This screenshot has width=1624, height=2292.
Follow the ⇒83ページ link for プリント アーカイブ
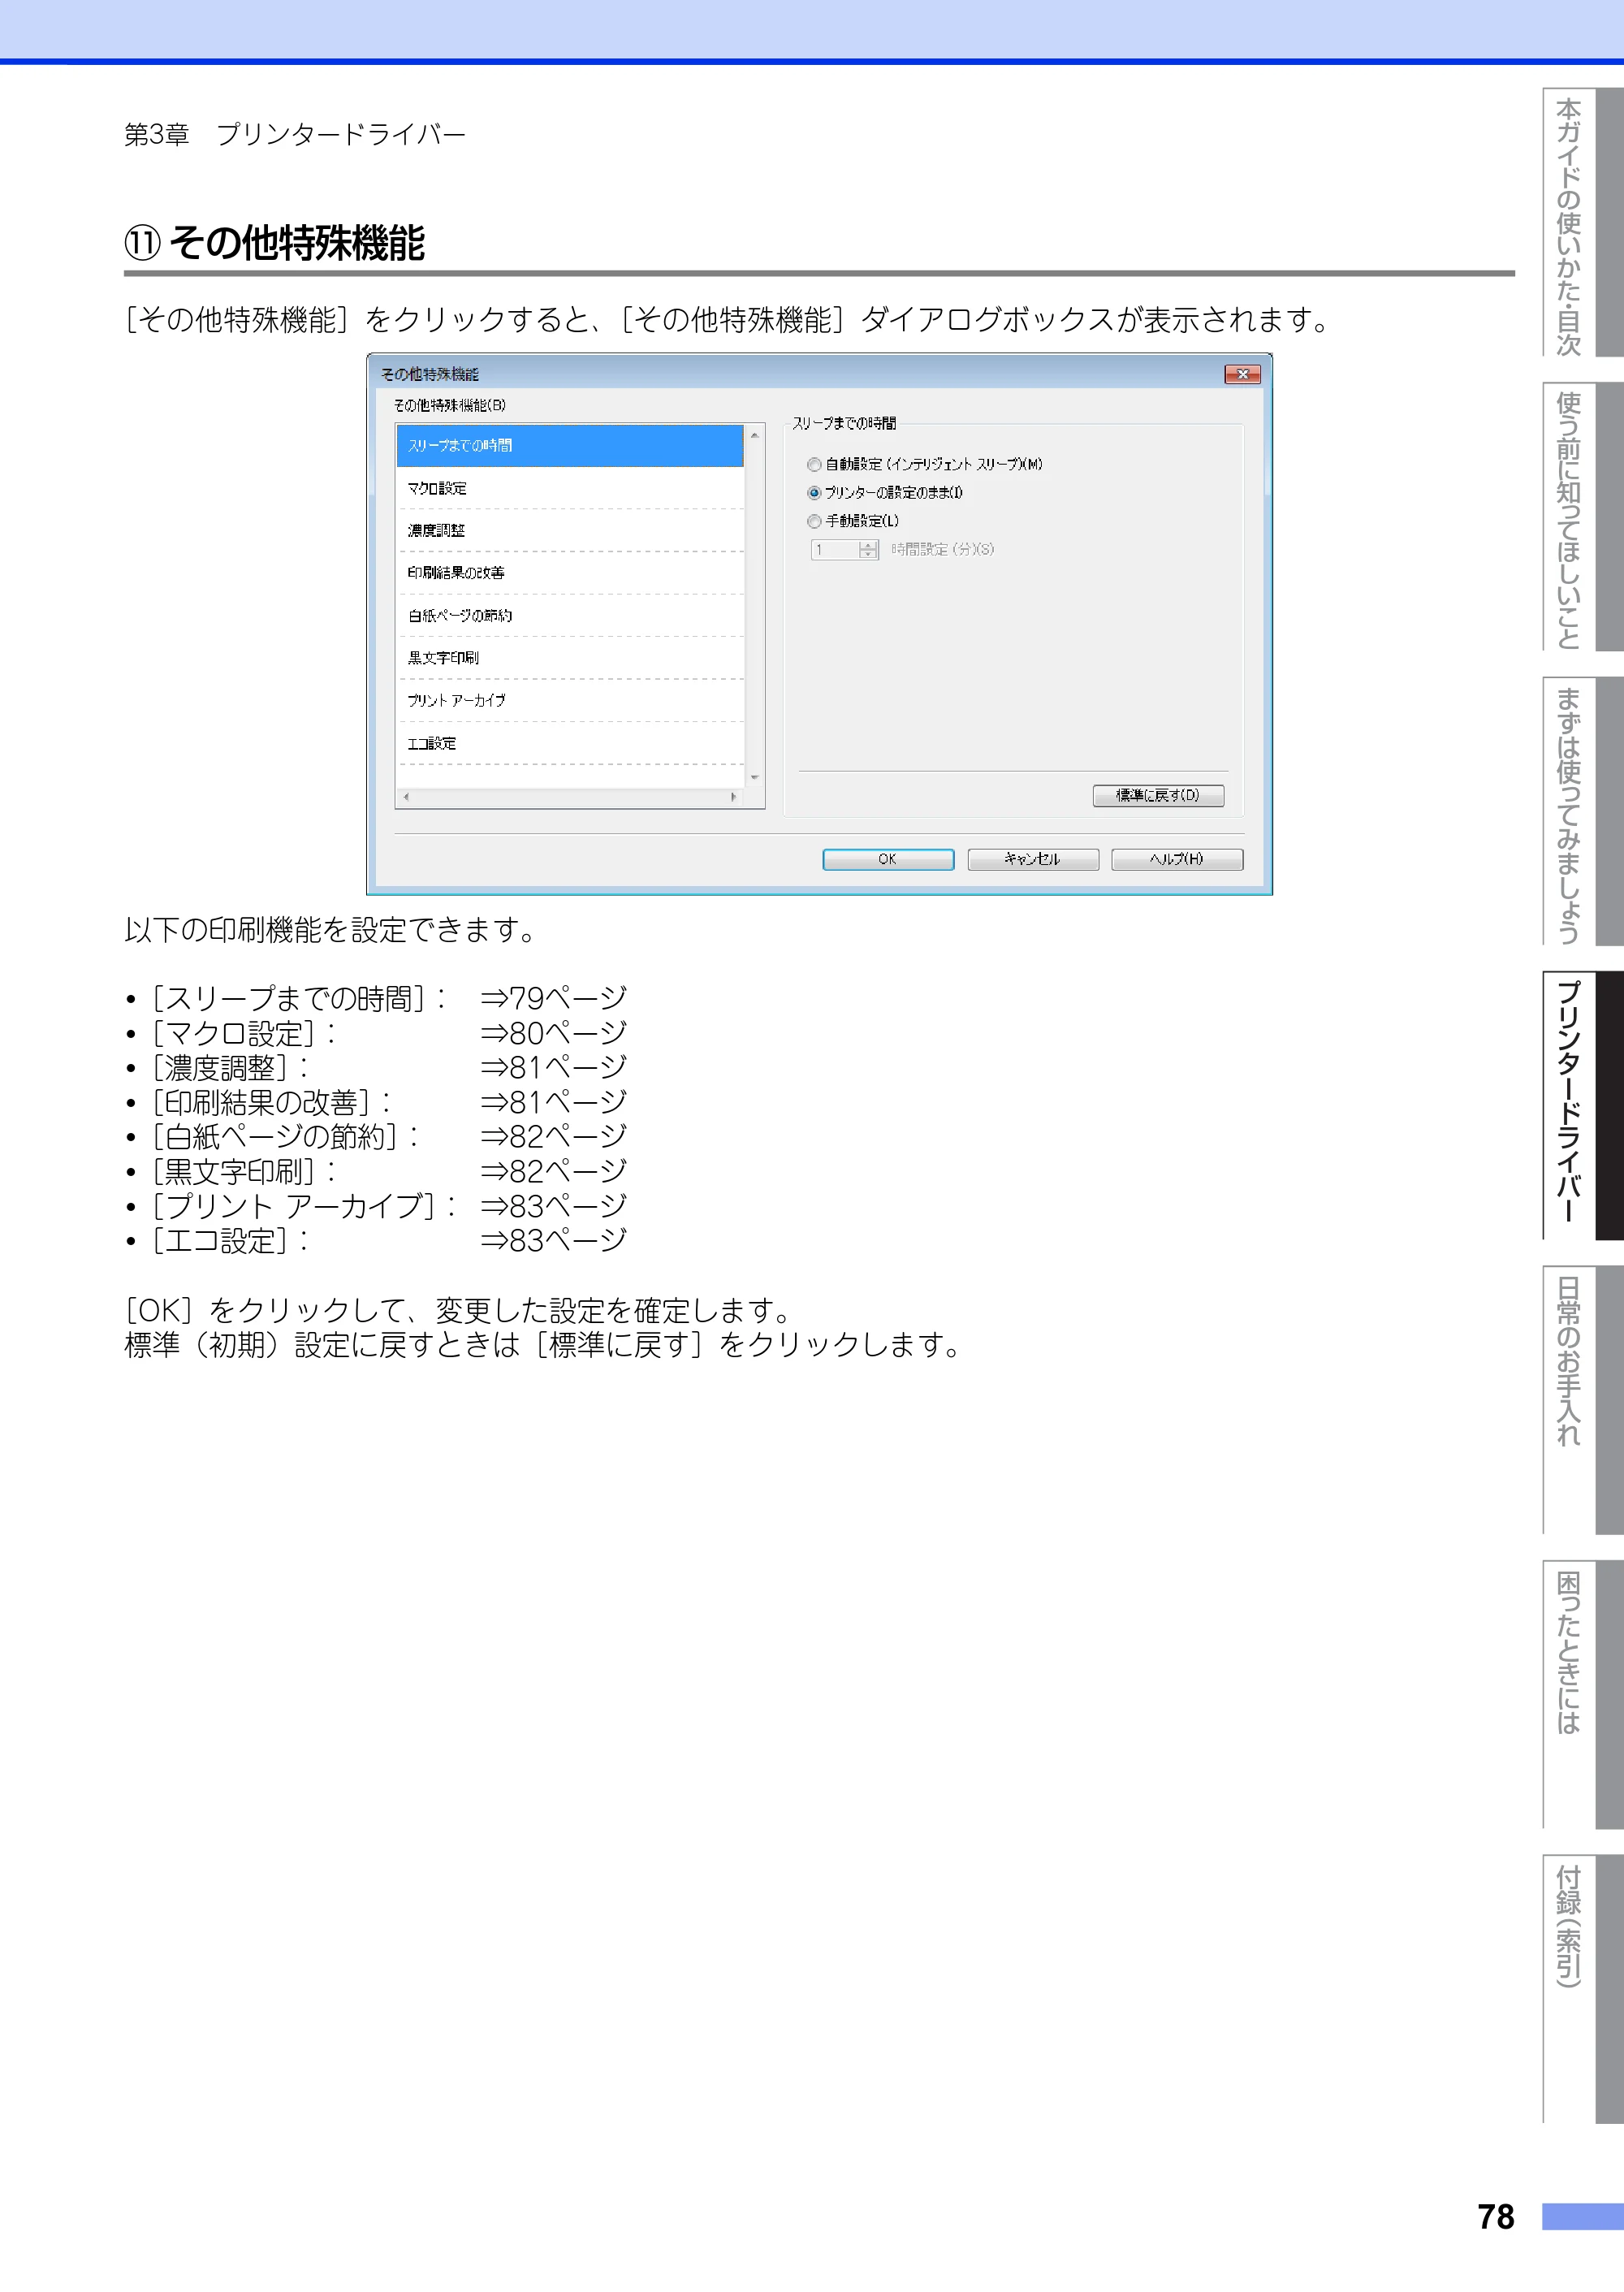pyautogui.click(x=553, y=1206)
